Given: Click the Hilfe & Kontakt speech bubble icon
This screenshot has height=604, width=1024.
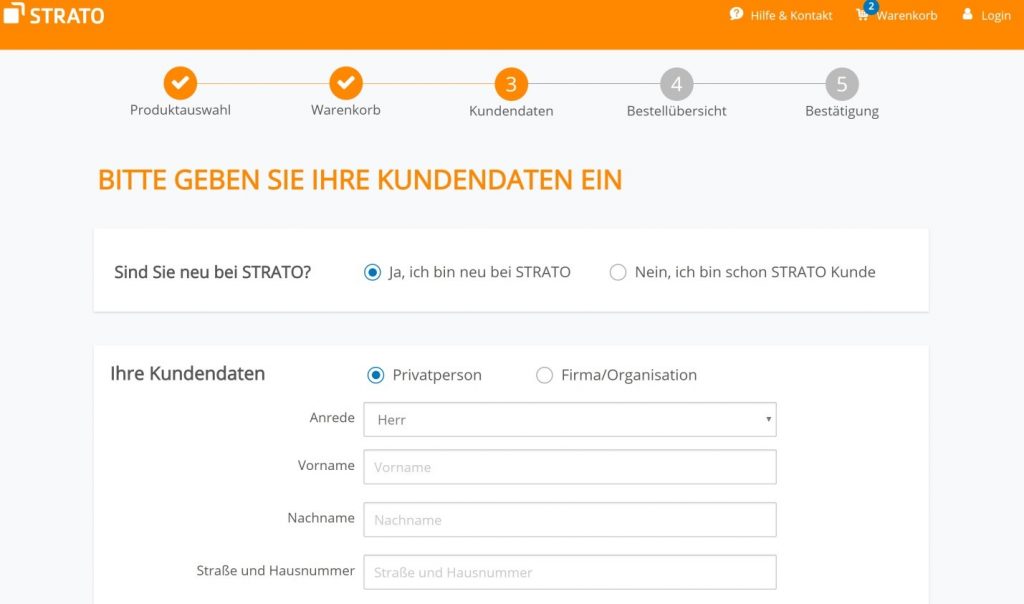Looking at the screenshot, I should click(x=736, y=14).
